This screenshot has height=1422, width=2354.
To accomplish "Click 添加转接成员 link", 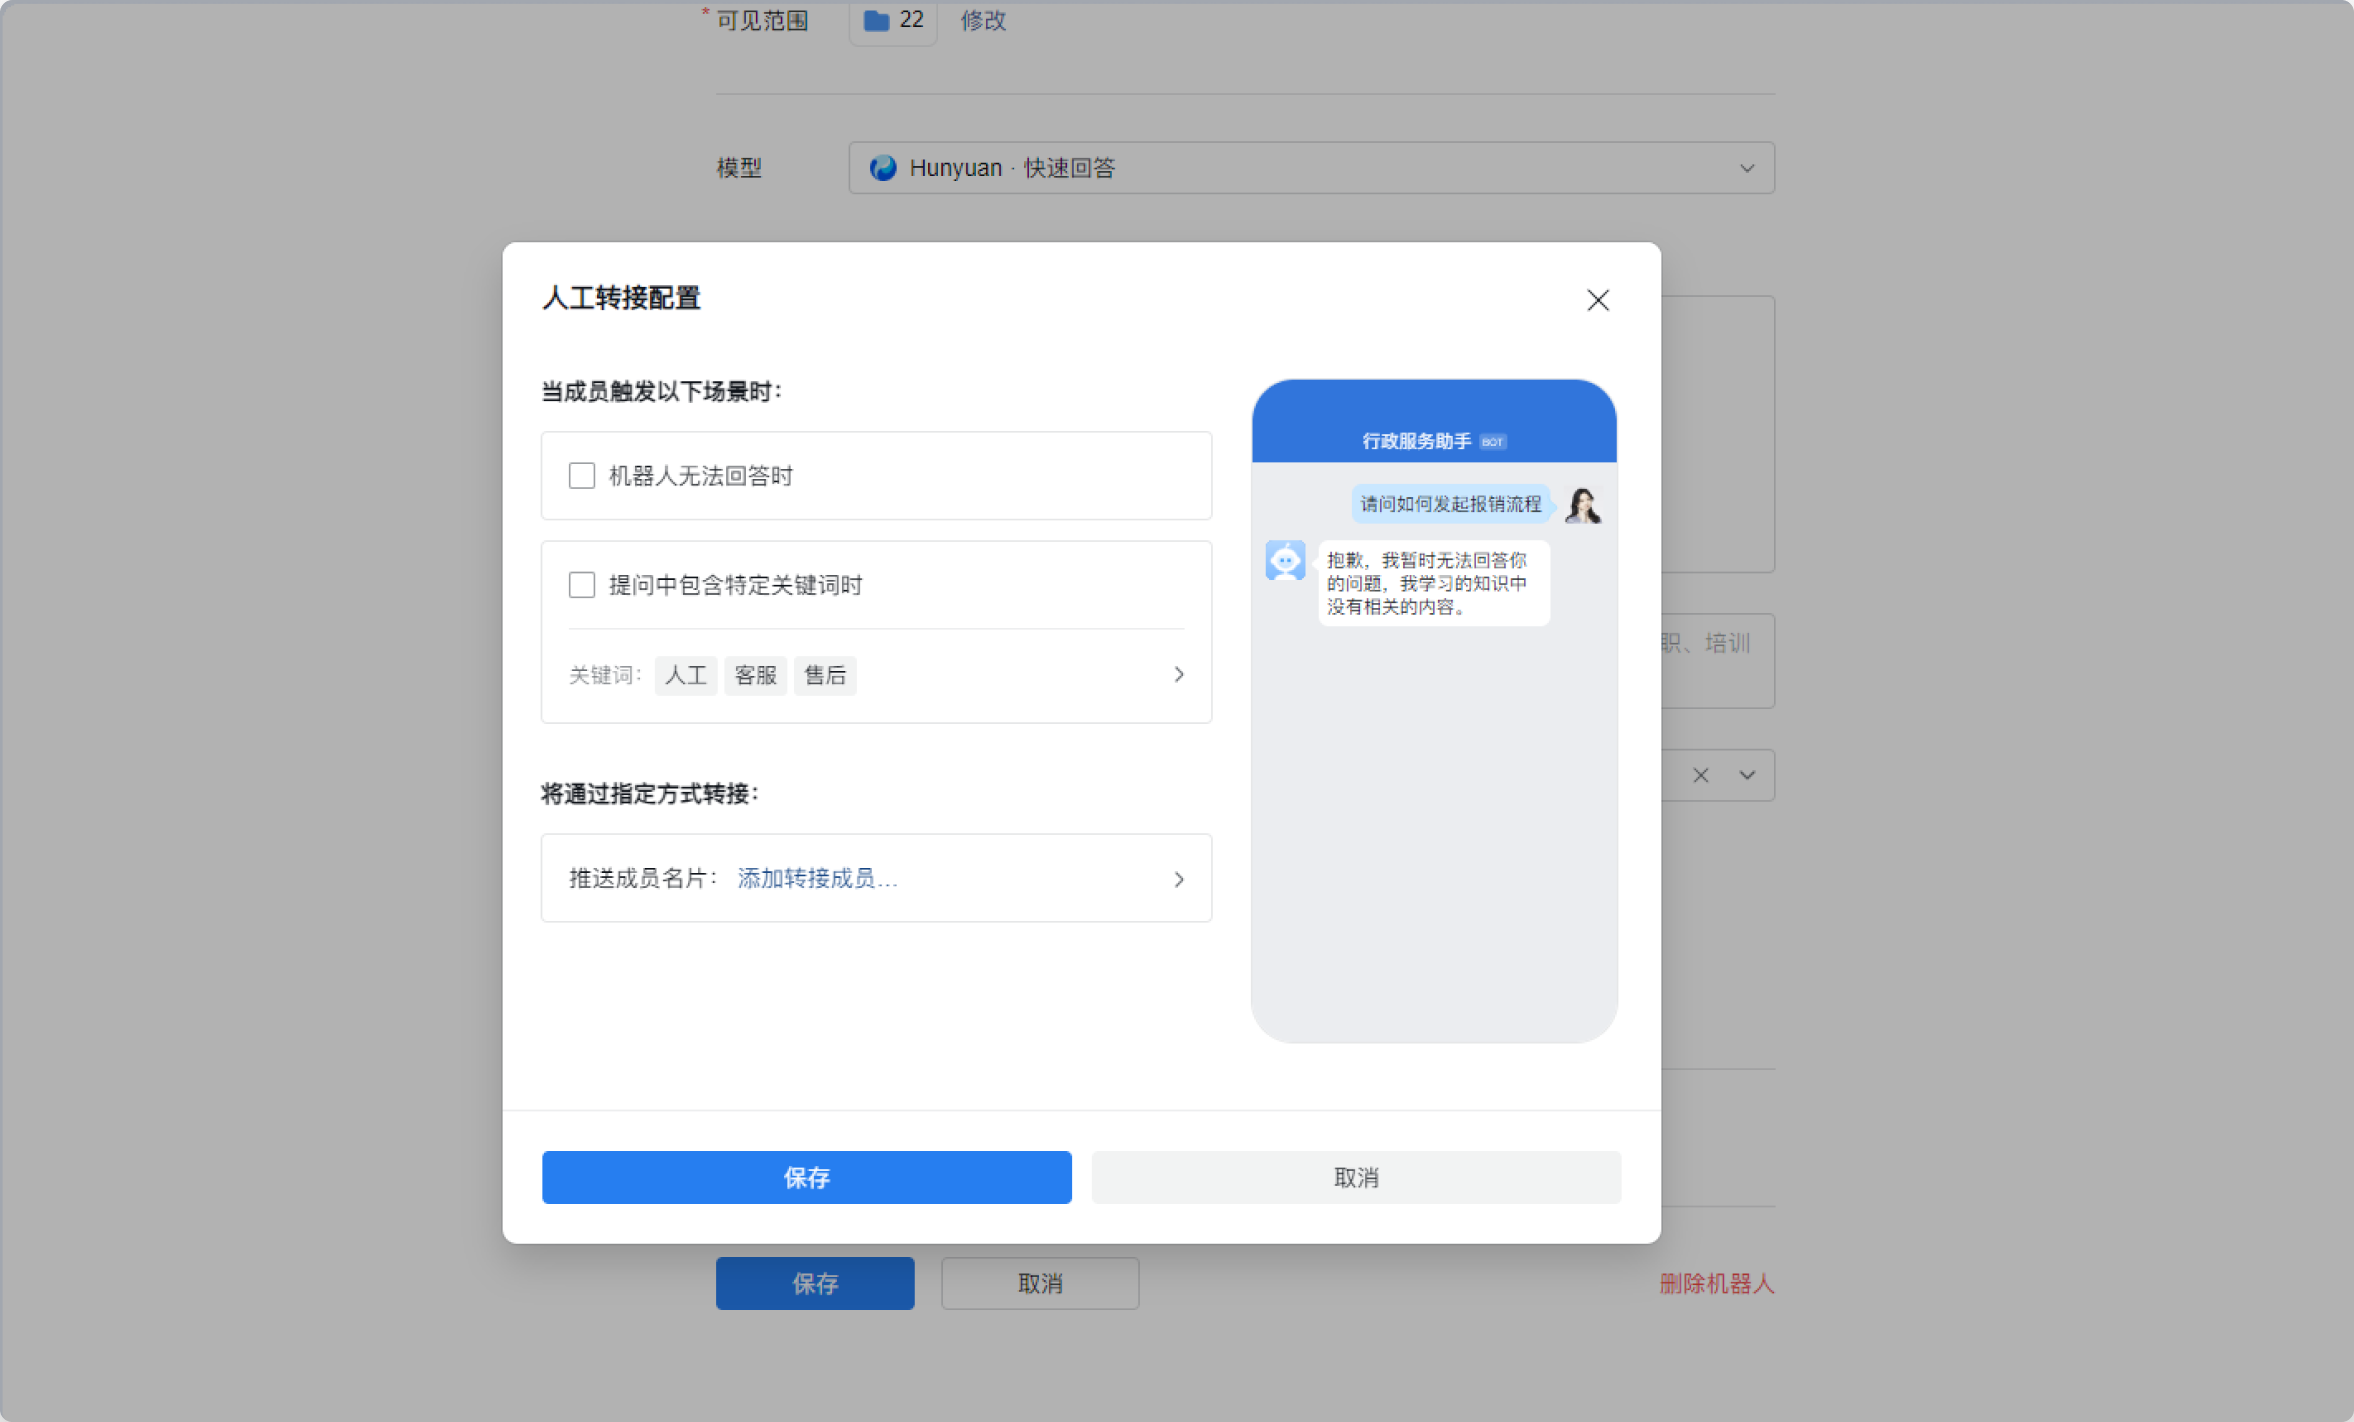I will tap(817, 879).
